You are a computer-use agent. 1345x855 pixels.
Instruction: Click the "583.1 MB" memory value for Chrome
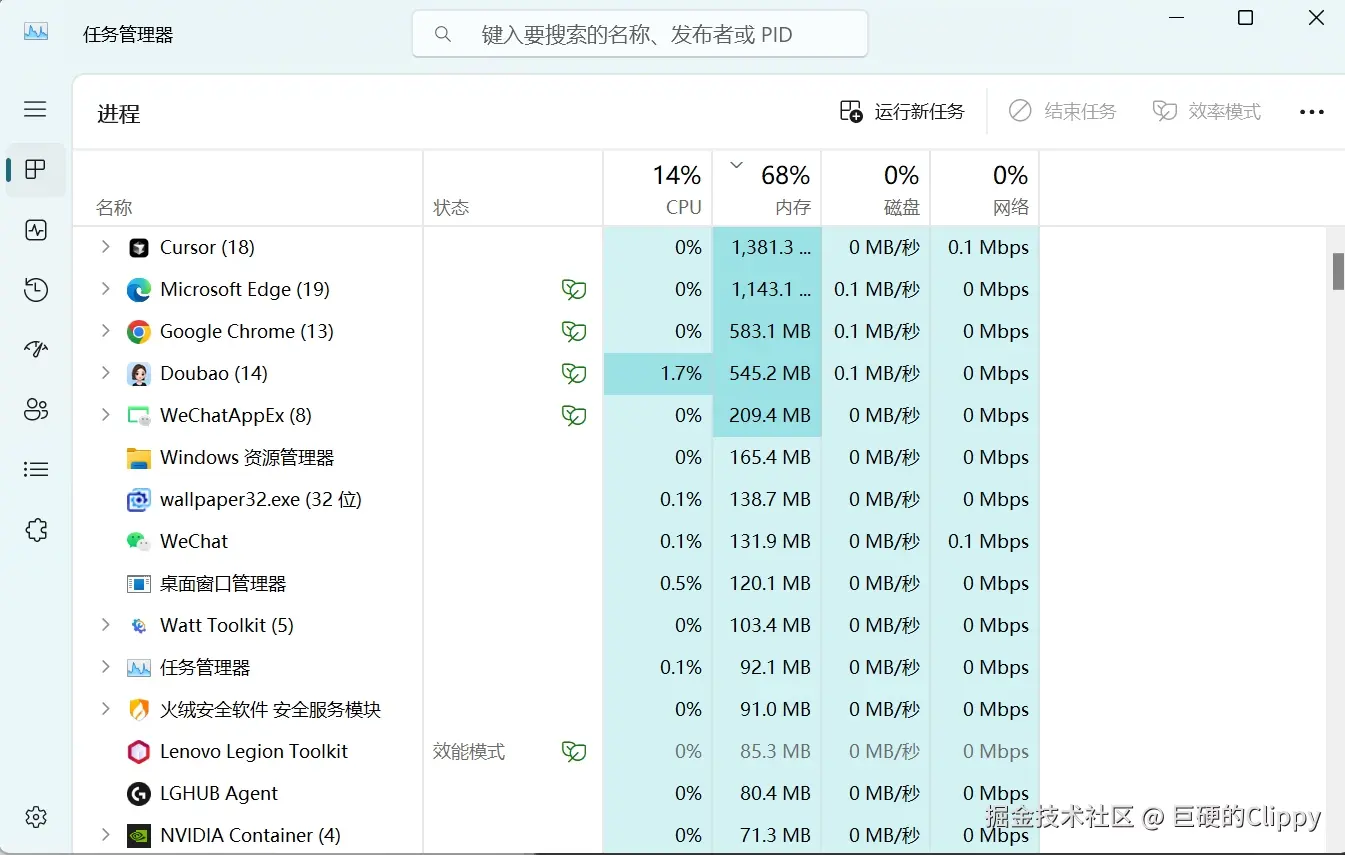coord(770,332)
